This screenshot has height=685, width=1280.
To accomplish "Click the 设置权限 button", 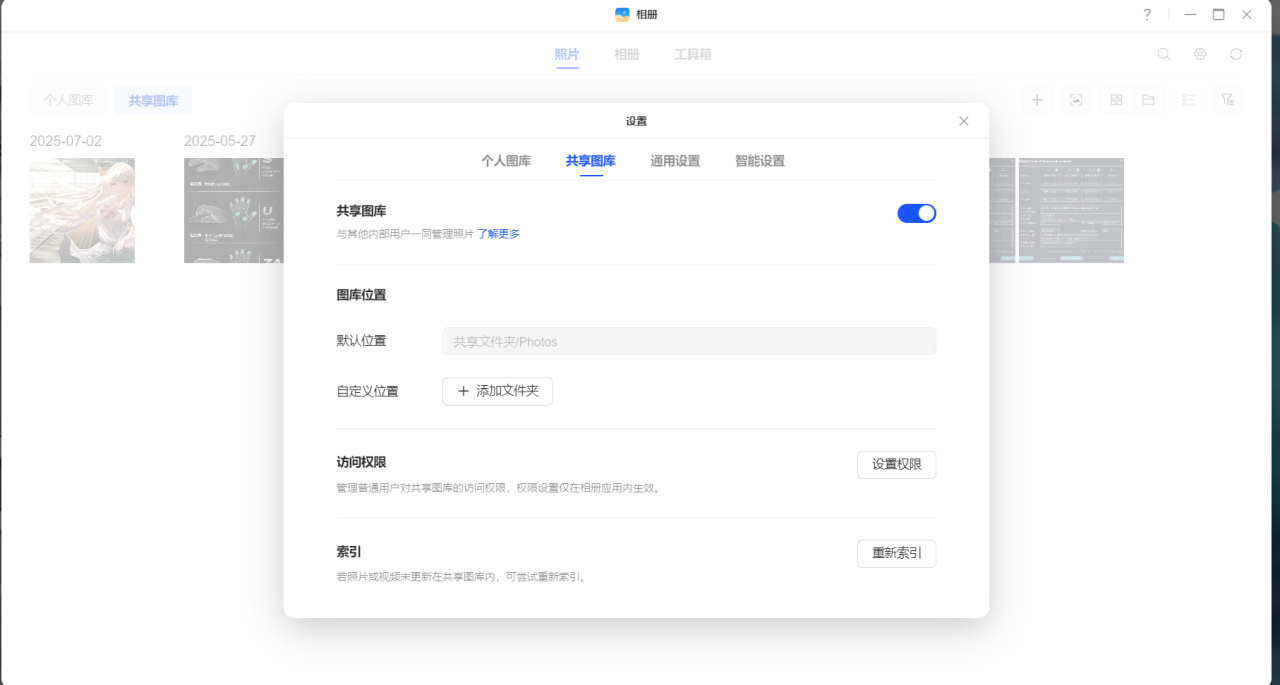I will tap(897, 465).
